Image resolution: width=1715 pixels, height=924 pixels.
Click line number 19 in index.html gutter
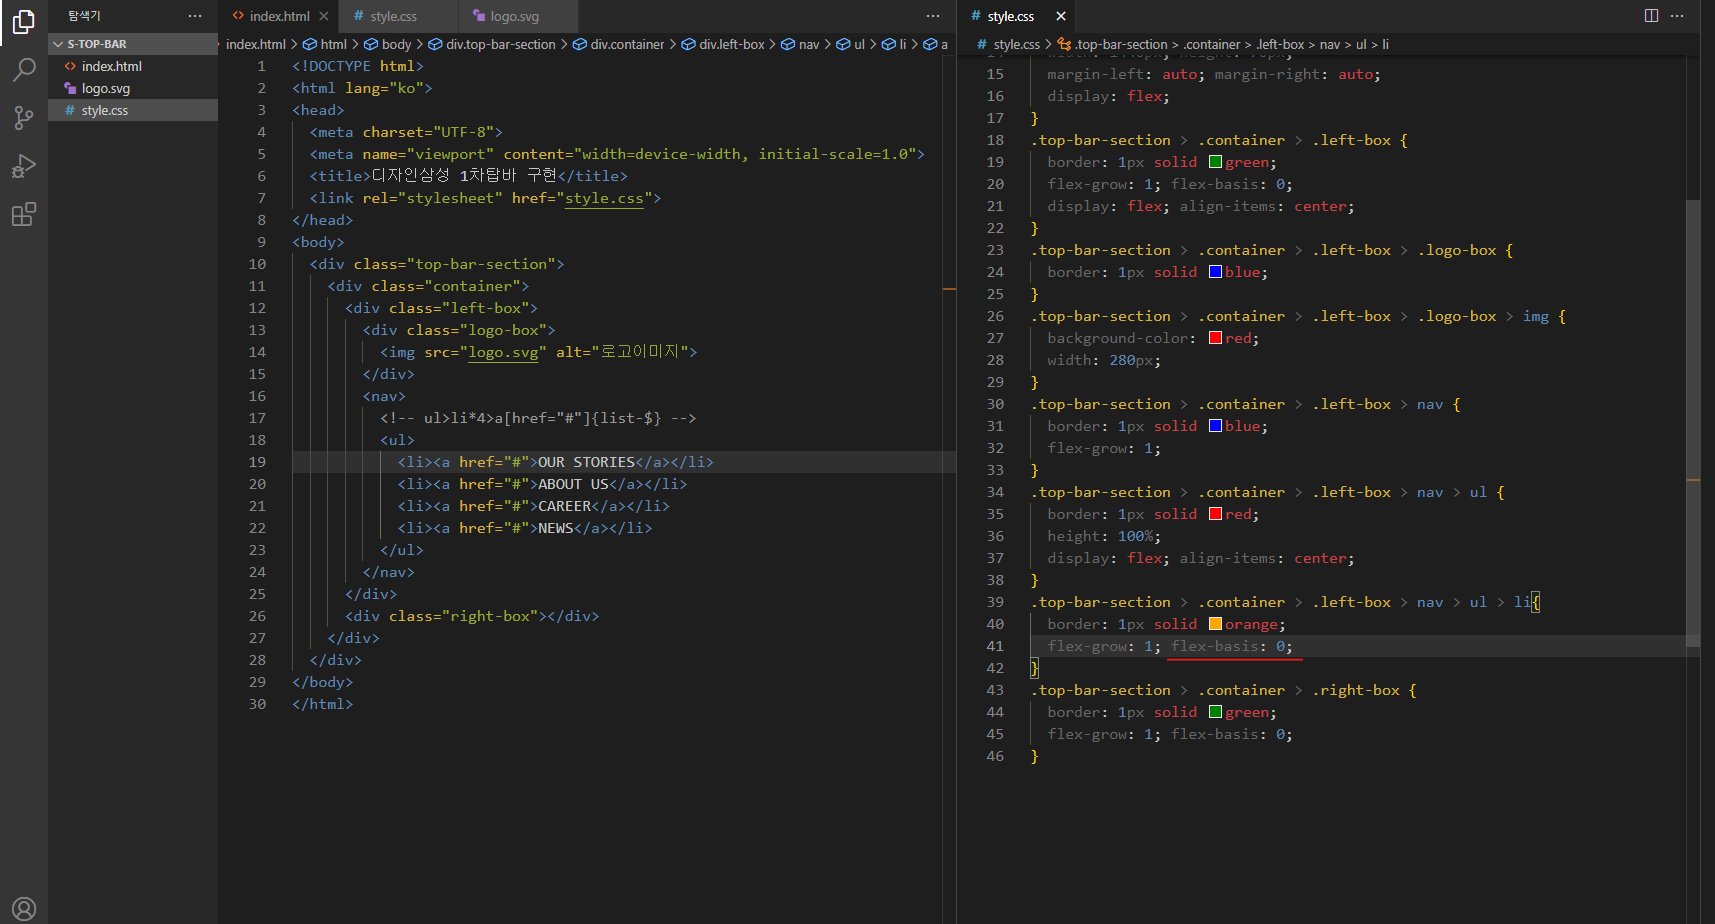(x=257, y=462)
